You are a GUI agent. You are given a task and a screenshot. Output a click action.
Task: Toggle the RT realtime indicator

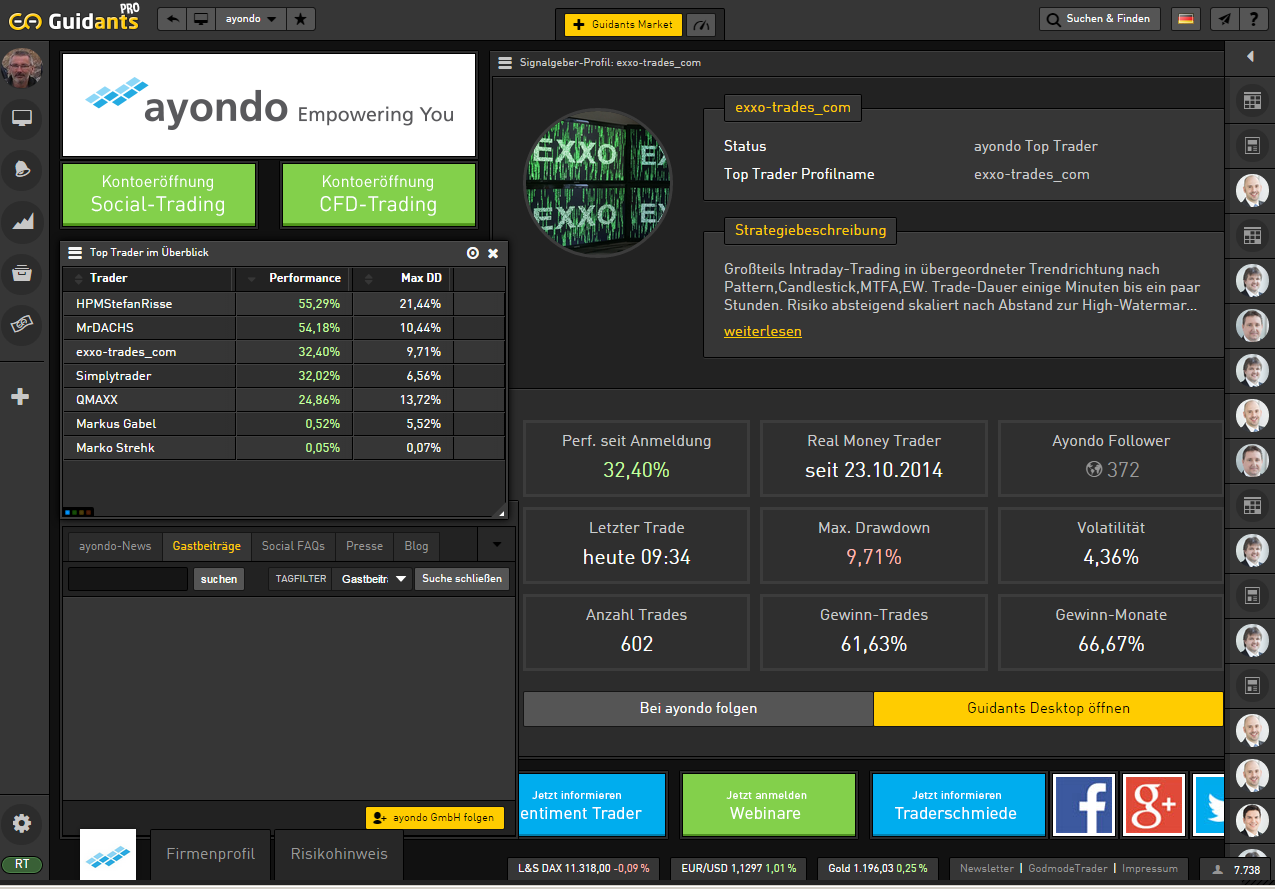[x=22, y=865]
